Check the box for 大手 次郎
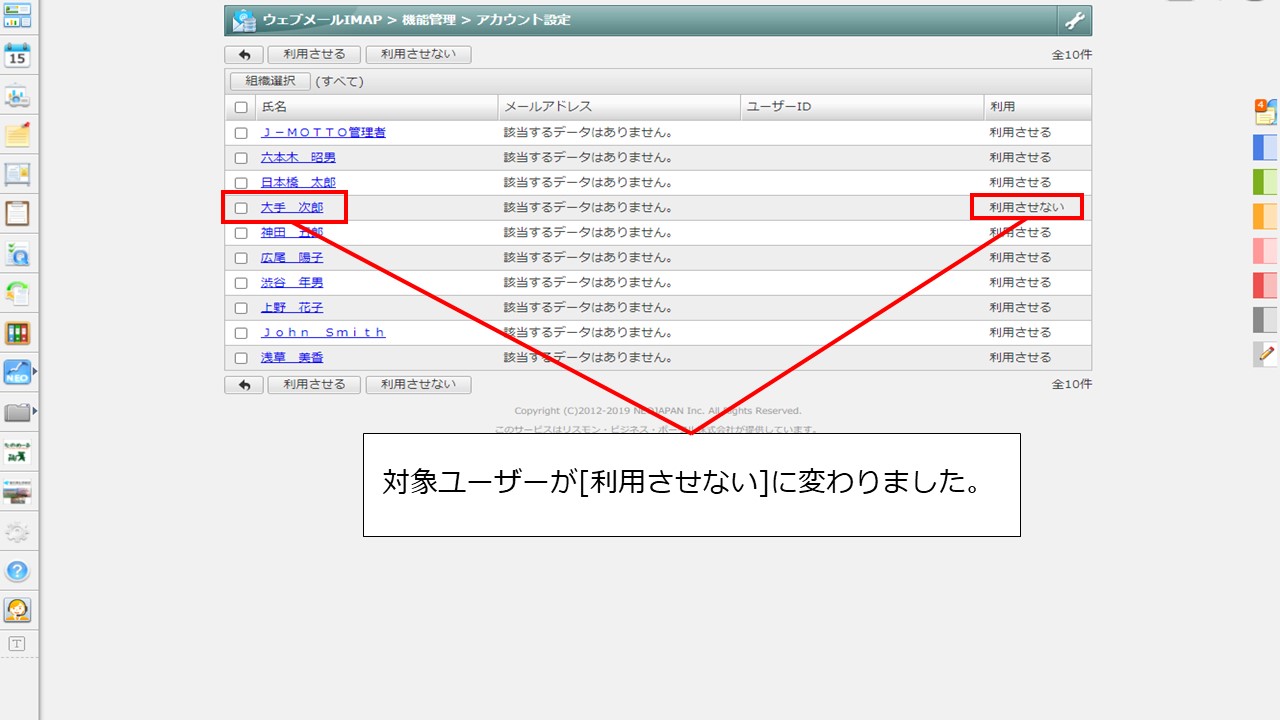 tap(241, 208)
